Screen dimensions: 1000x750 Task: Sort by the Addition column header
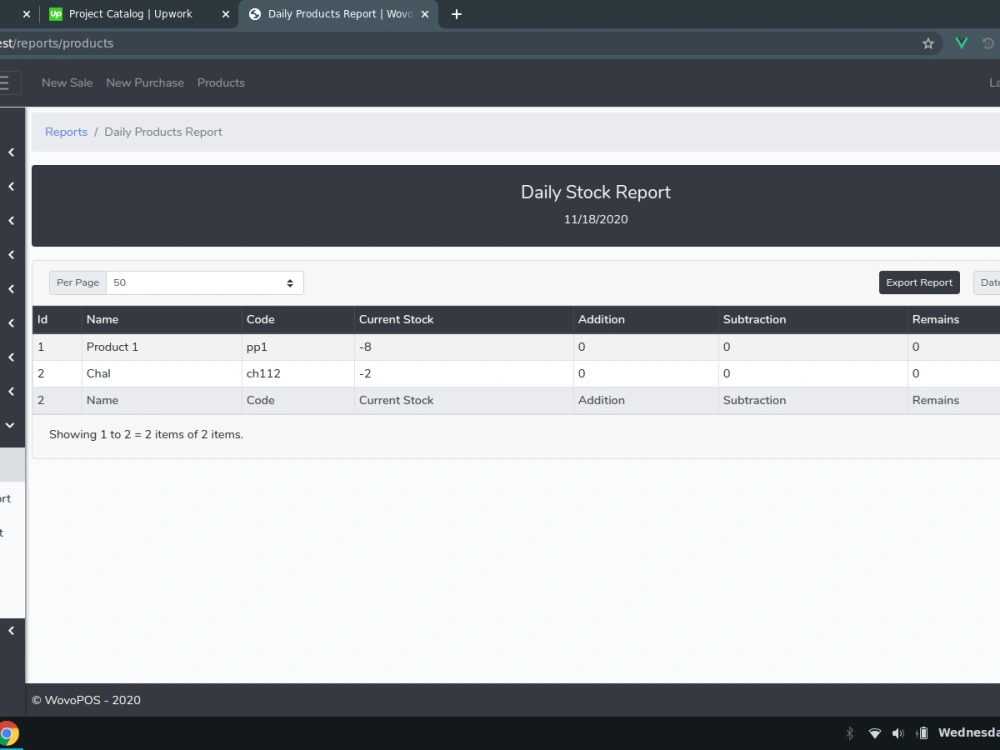click(645, 320)
